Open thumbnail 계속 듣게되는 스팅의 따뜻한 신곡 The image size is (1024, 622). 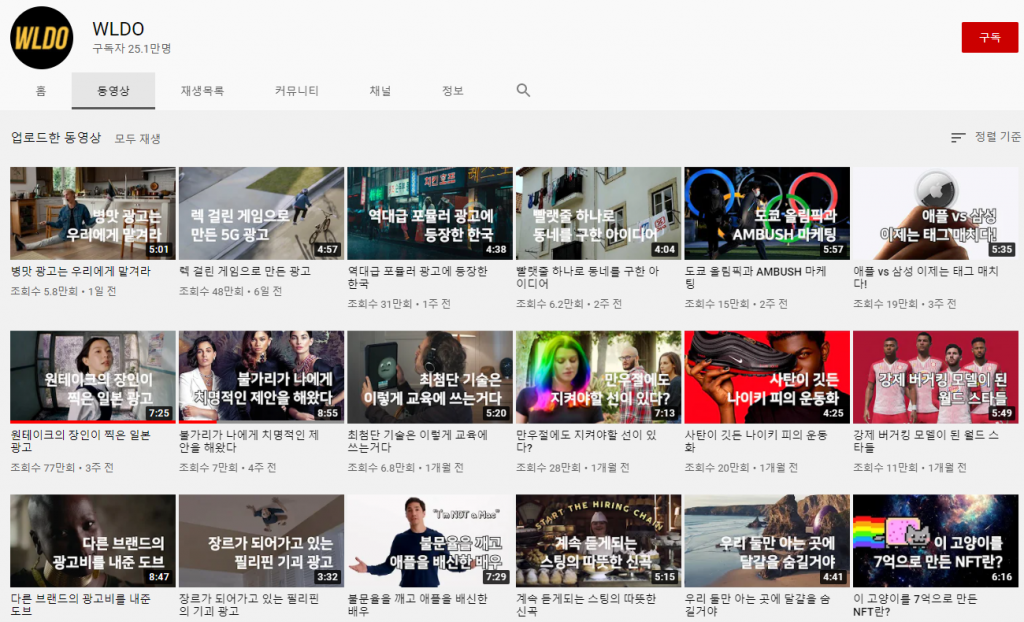pos(598,540)
